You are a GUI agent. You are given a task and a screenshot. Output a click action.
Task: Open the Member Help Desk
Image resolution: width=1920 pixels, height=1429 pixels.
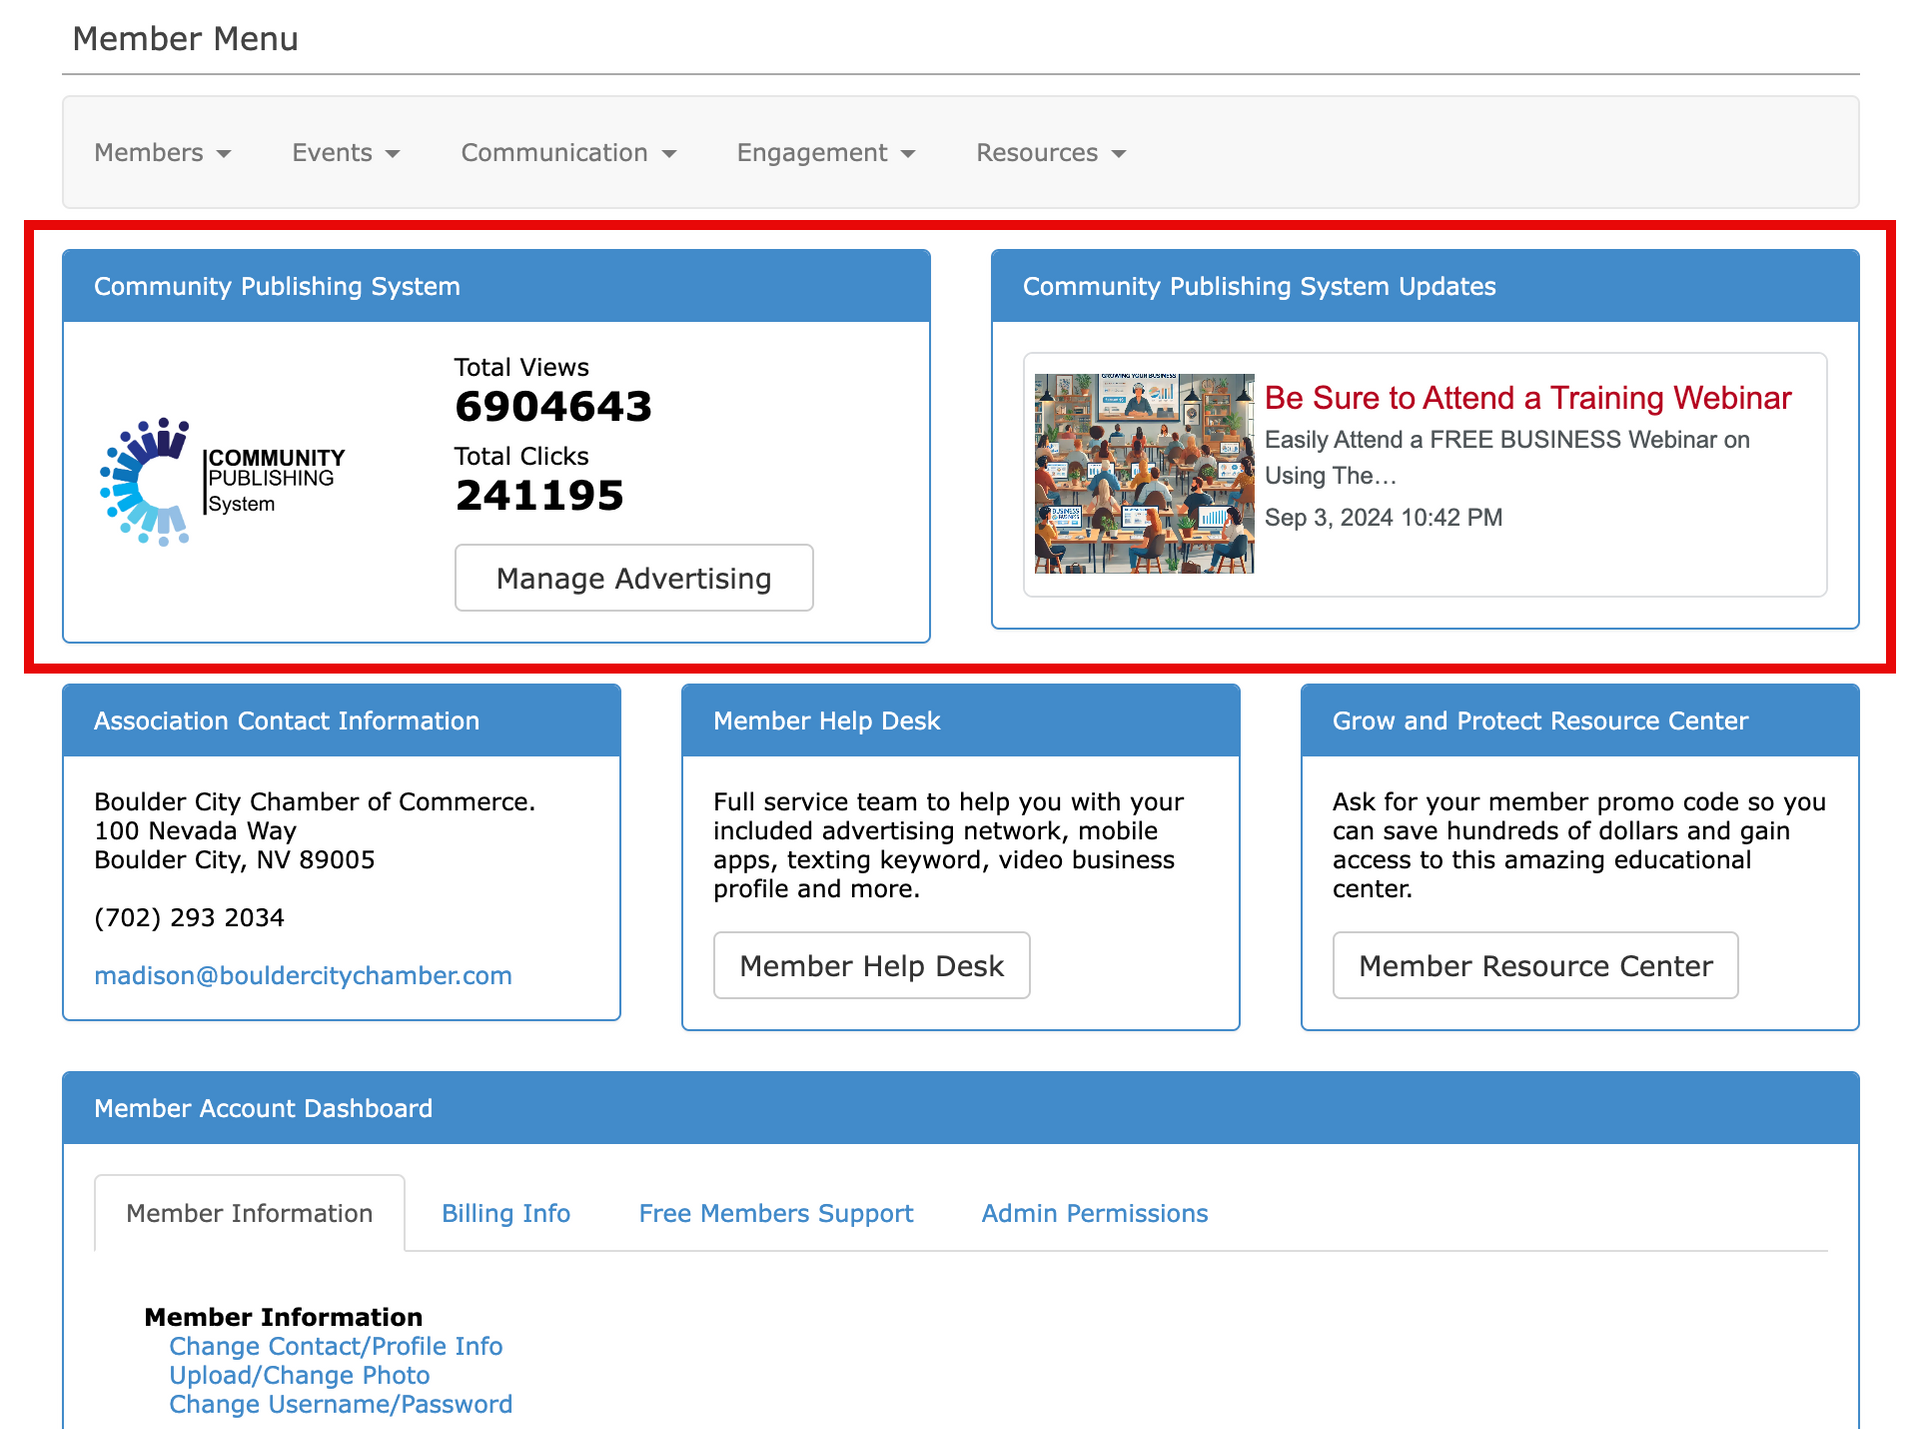(x=871, y=964)
